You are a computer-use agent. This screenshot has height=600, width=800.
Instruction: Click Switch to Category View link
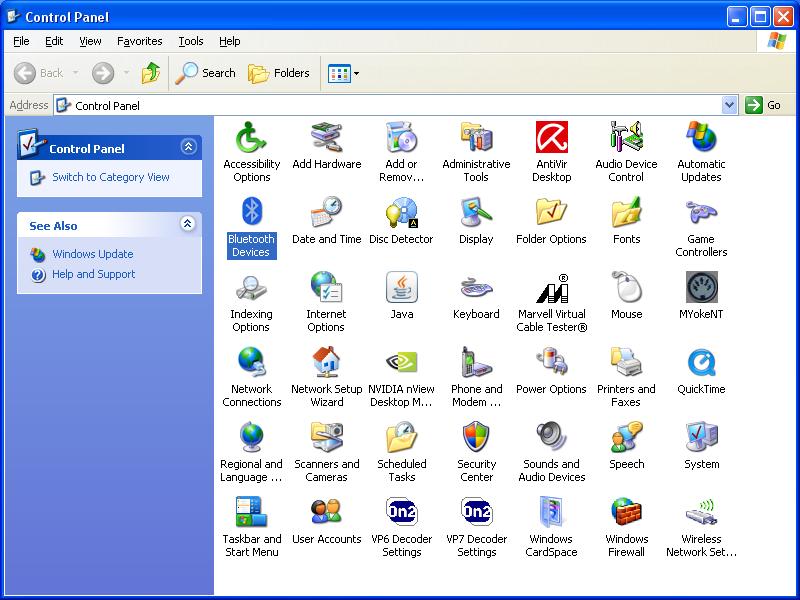(111, 177)
